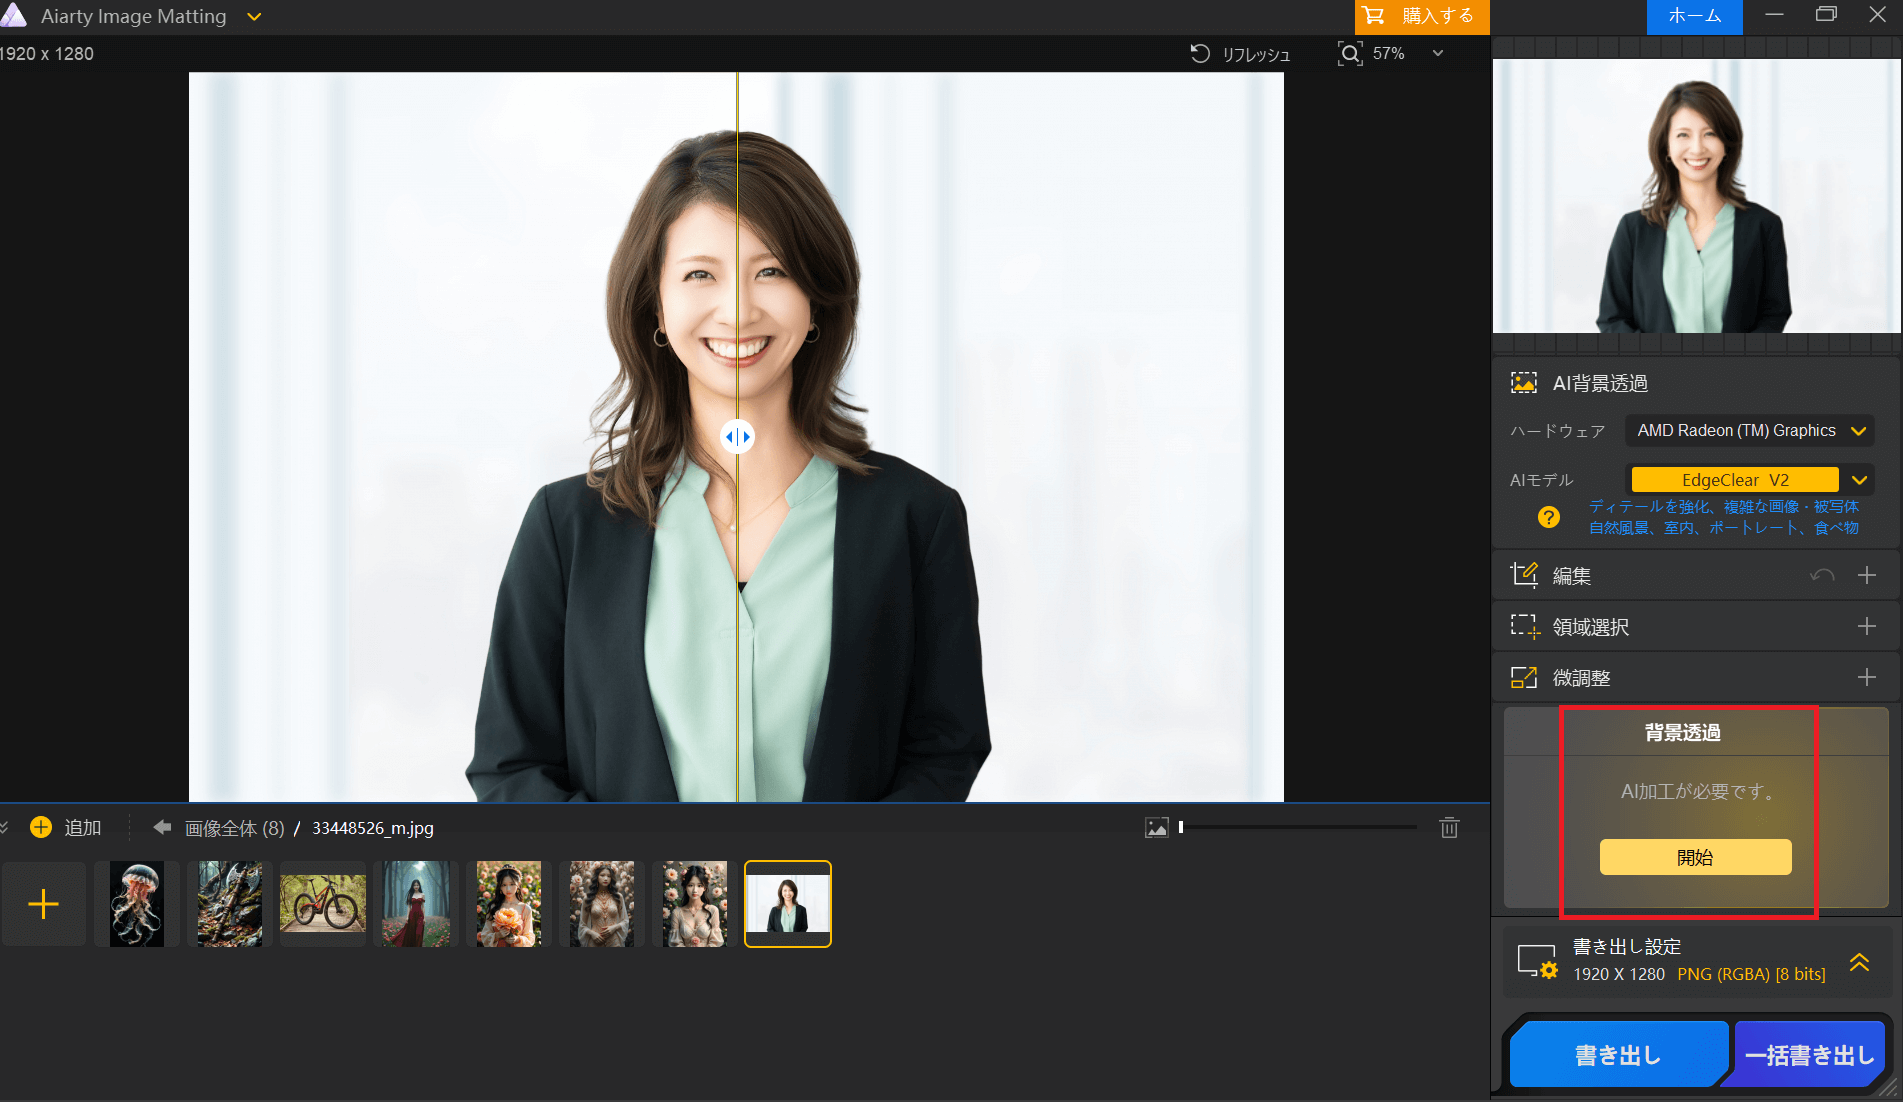The width and height of the screenshot is (1903, 1102).
Task: Collapse the 書き出し設定 panel chevron
Action: point(1859,962)
